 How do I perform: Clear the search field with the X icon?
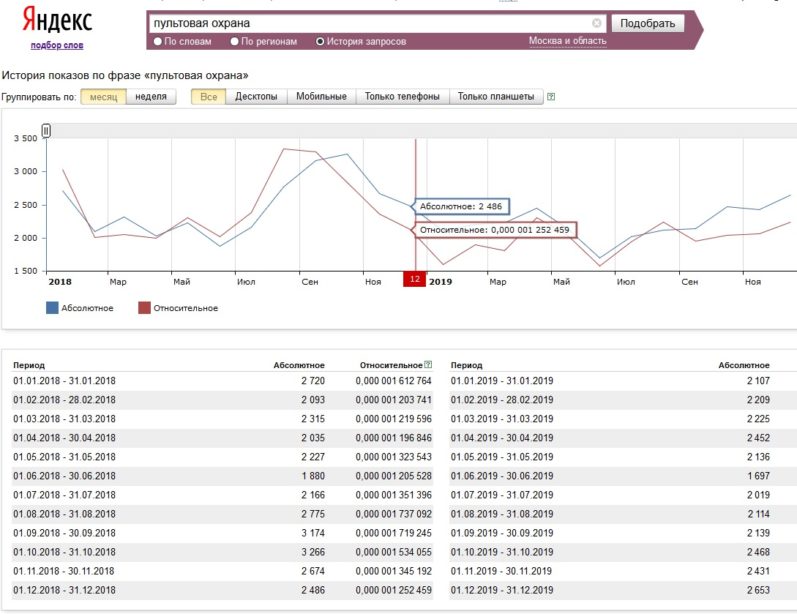[597, 23]
